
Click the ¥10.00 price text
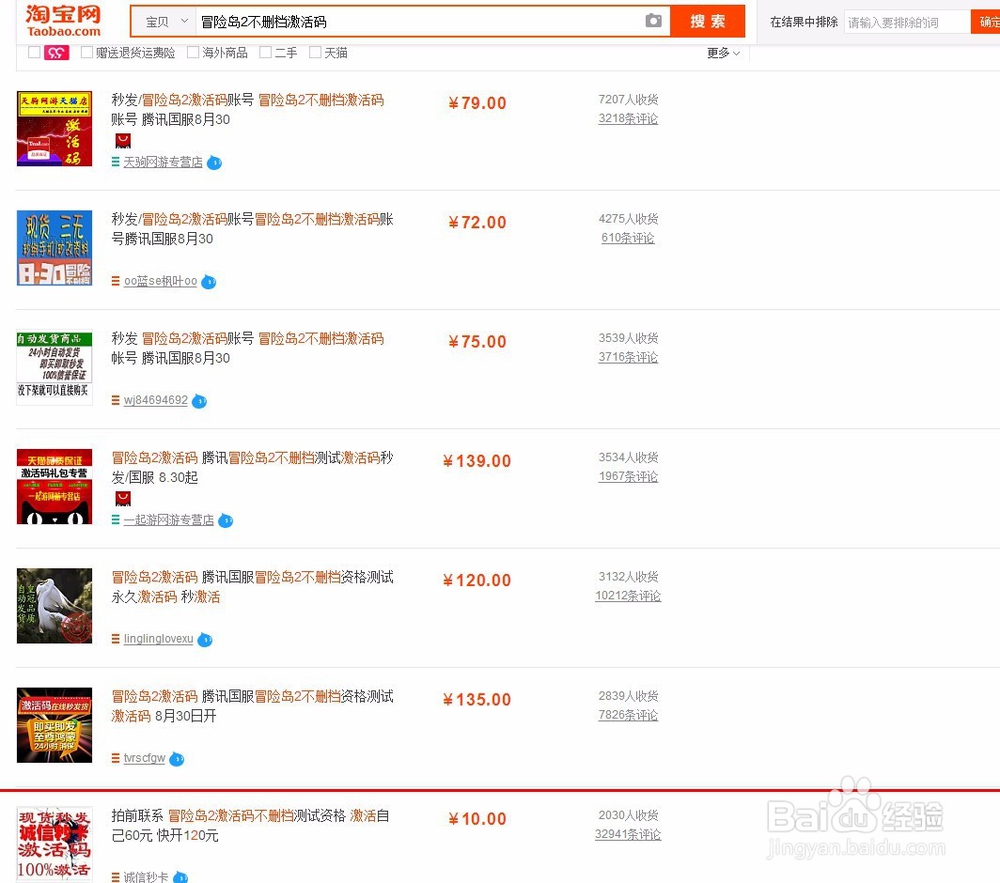point(477,819)
